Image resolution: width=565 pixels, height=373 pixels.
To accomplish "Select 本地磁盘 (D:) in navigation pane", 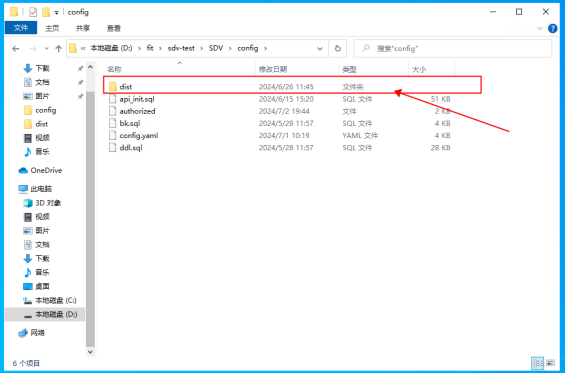I will pyautogui.click(x=45, y=314).
